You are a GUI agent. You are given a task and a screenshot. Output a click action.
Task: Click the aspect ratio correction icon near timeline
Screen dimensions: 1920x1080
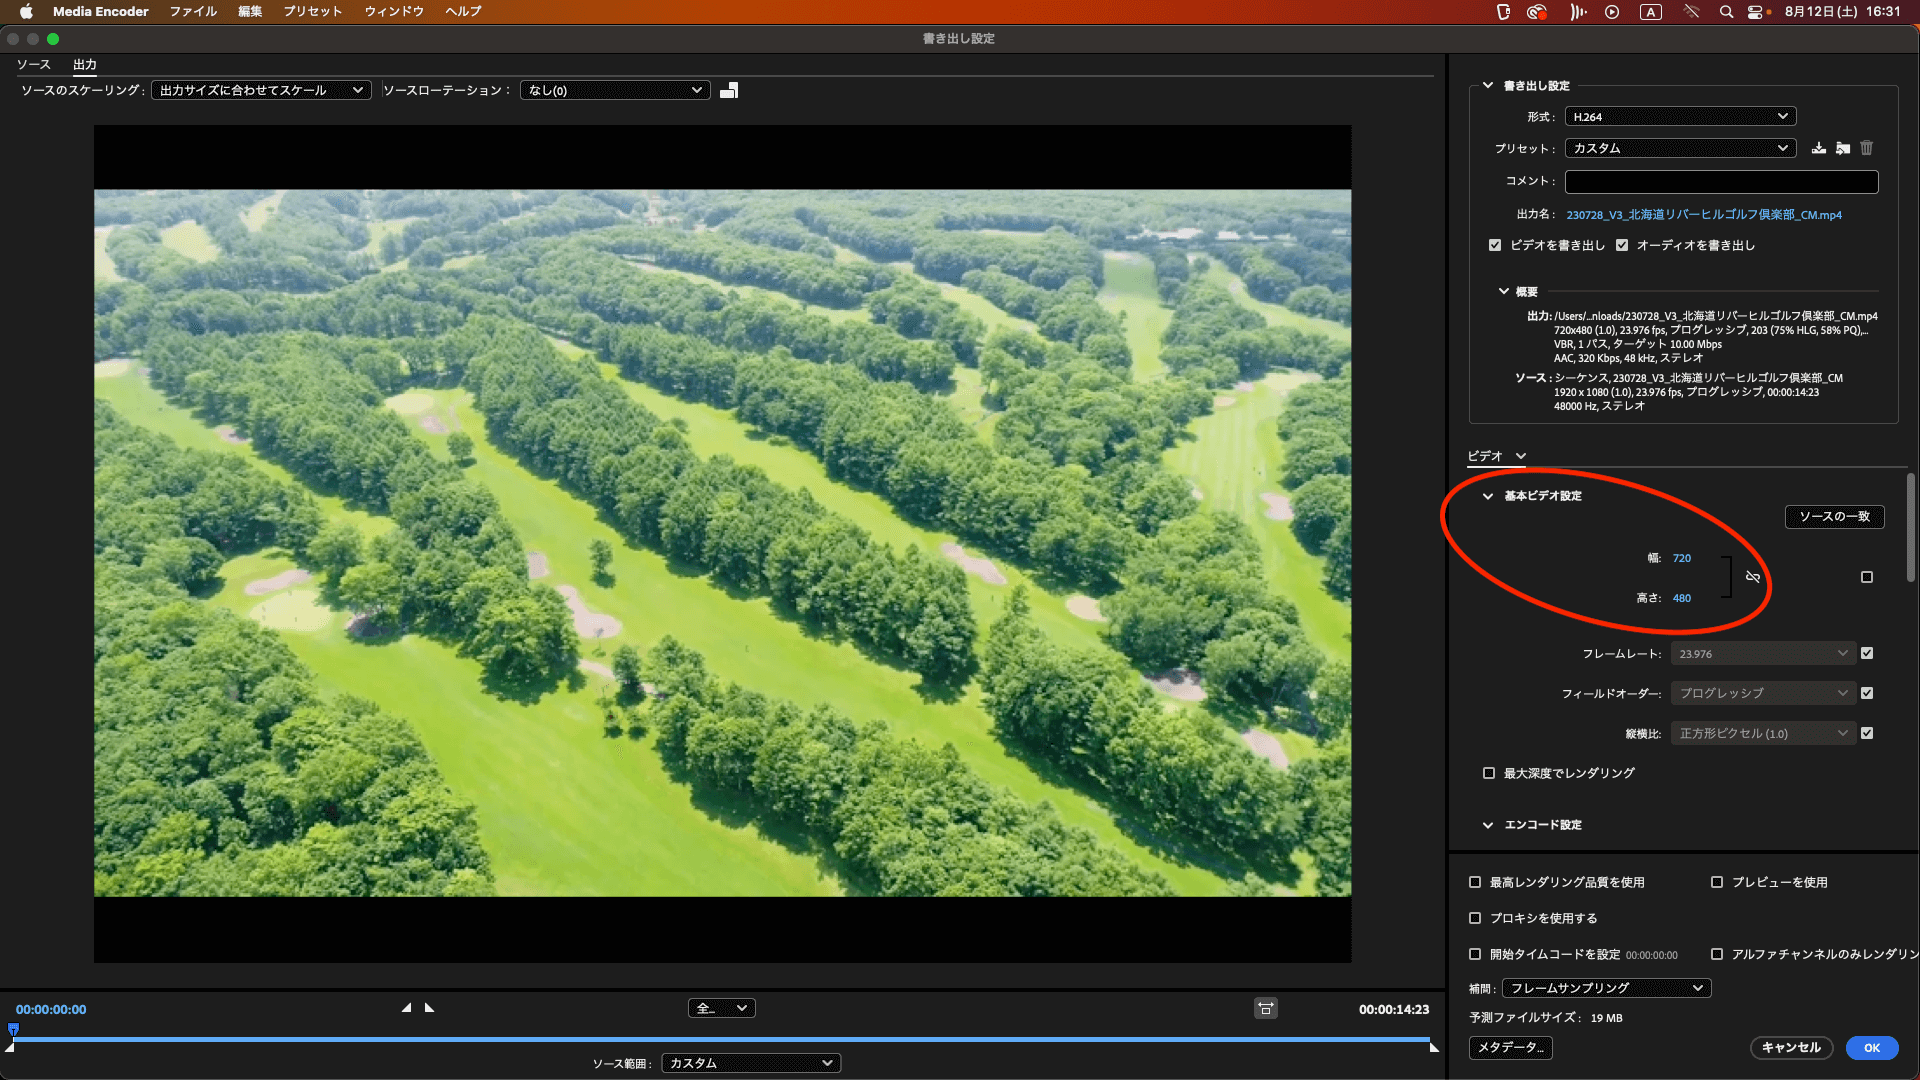1266,1008
